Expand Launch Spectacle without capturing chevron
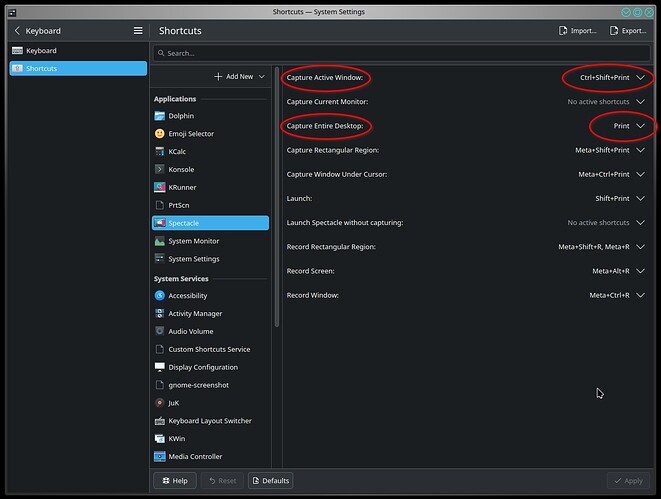 (640, 223)
